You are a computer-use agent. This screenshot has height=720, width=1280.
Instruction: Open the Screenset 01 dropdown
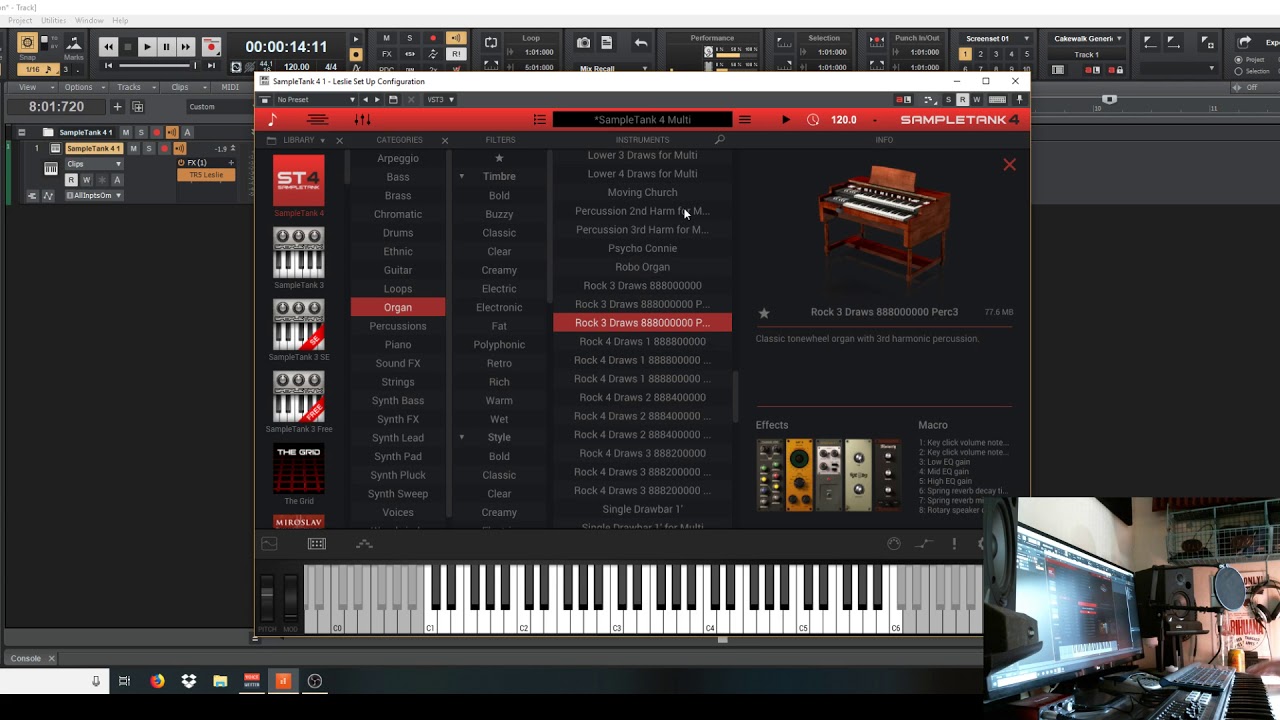(x=994, y=38)
